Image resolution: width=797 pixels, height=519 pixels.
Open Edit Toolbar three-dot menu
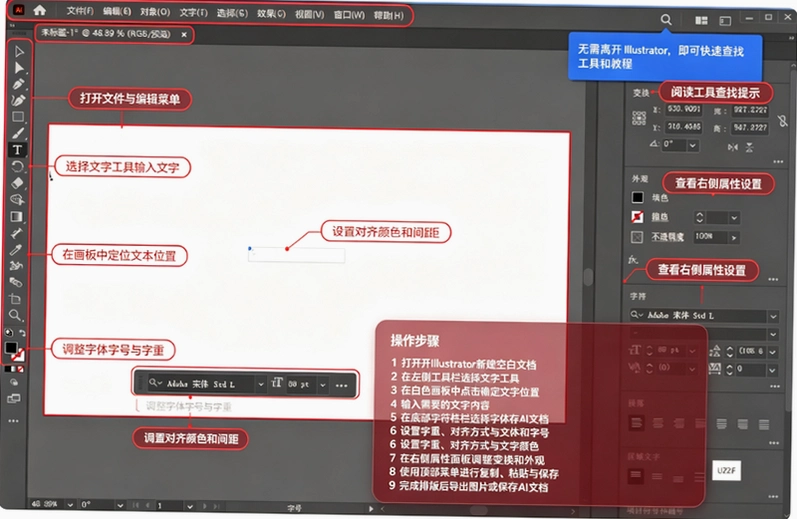tap(13, 421)
